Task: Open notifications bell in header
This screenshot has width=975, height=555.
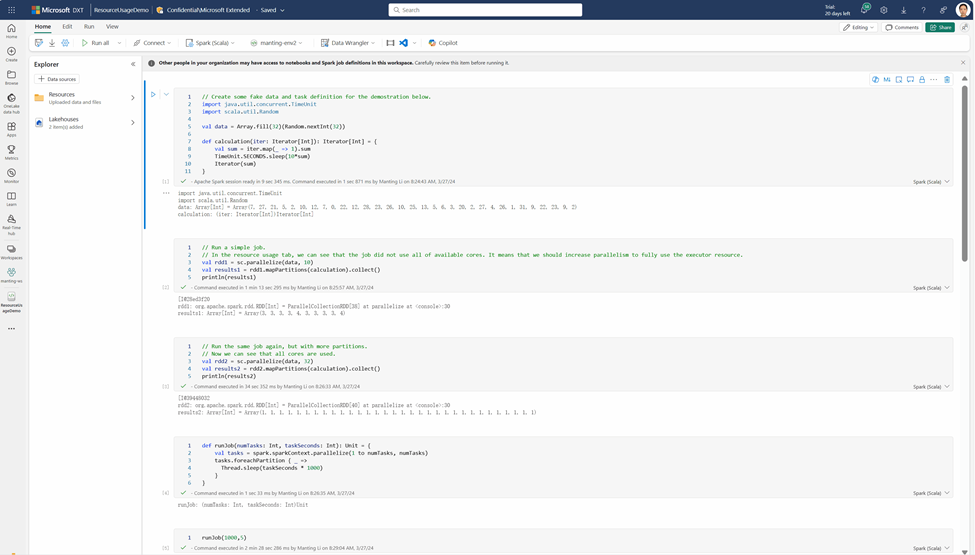Action: coord(864,10)
